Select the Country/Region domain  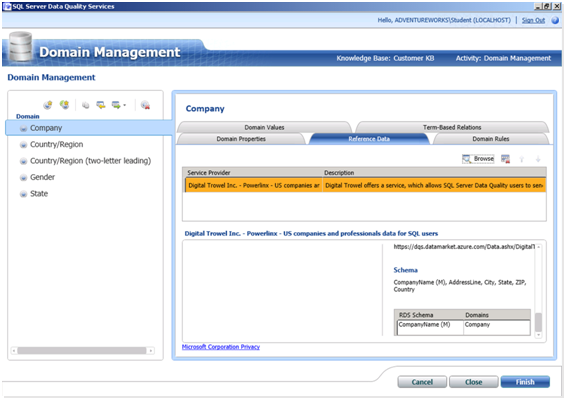[x=56, y=144]
